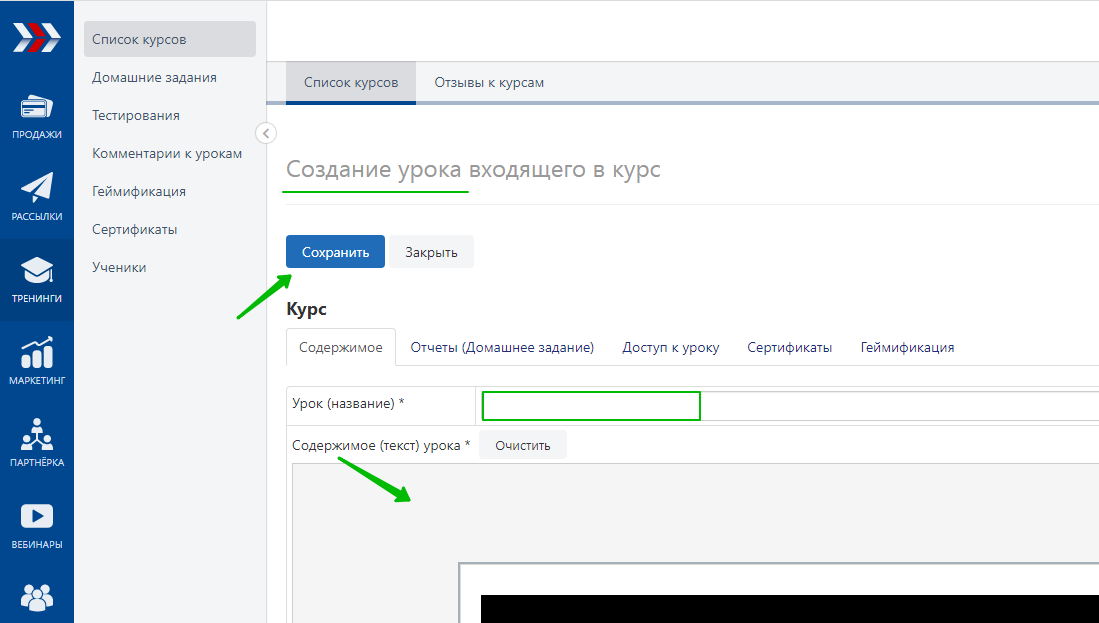
Task: Switch to the Отзывы к курсам tab
Action: 489,83
